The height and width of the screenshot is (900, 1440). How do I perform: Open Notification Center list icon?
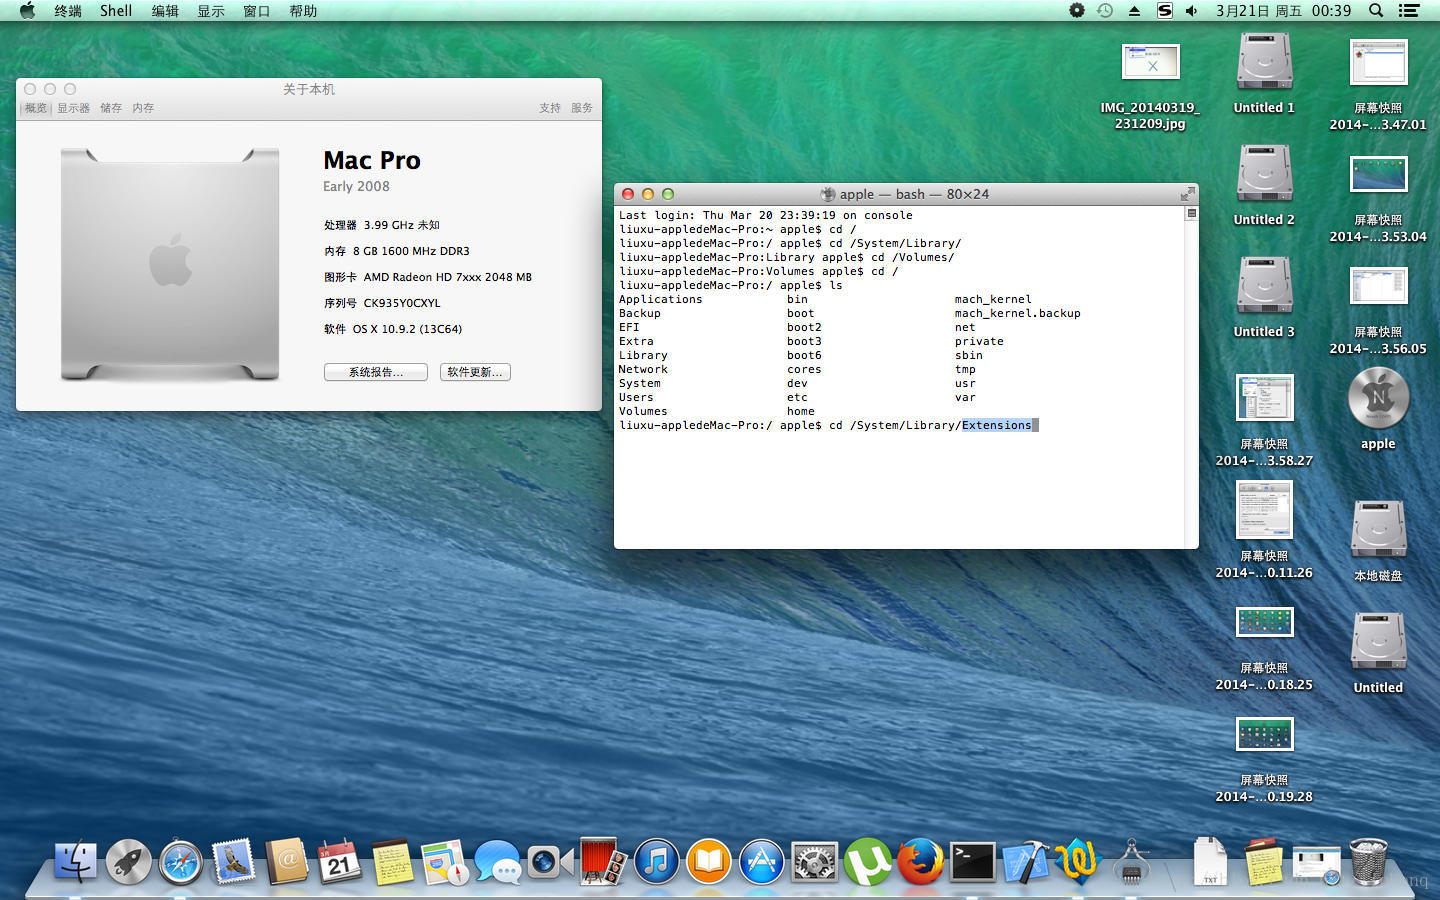(1409, 11)
